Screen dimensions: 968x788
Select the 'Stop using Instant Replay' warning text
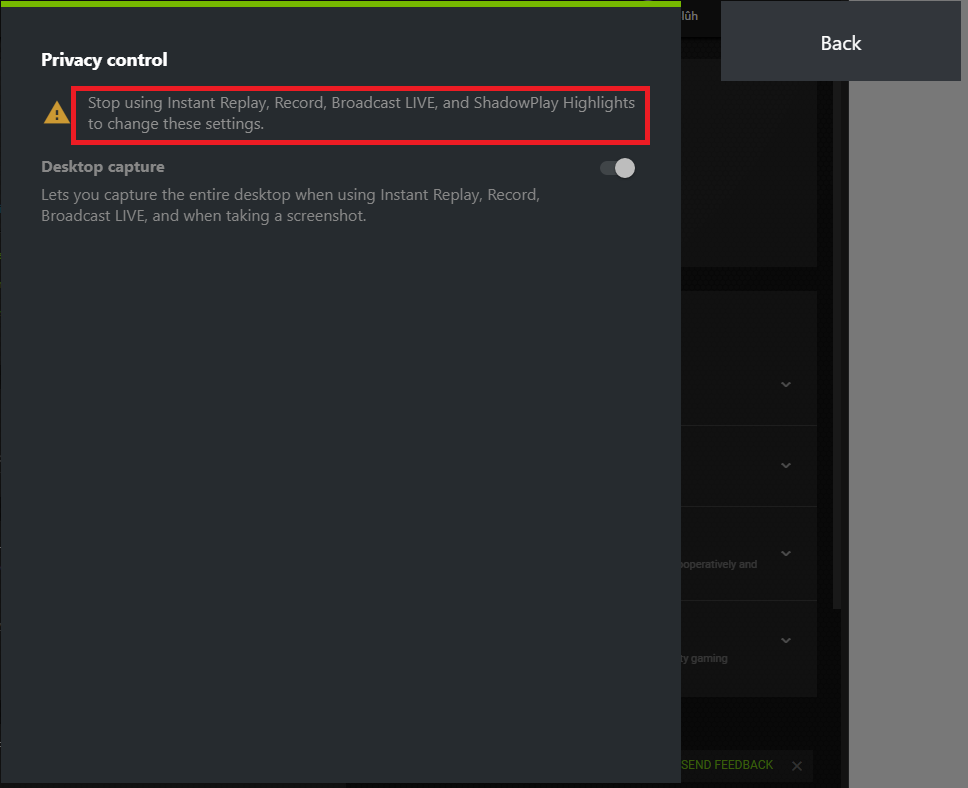[x=361, y=113]
